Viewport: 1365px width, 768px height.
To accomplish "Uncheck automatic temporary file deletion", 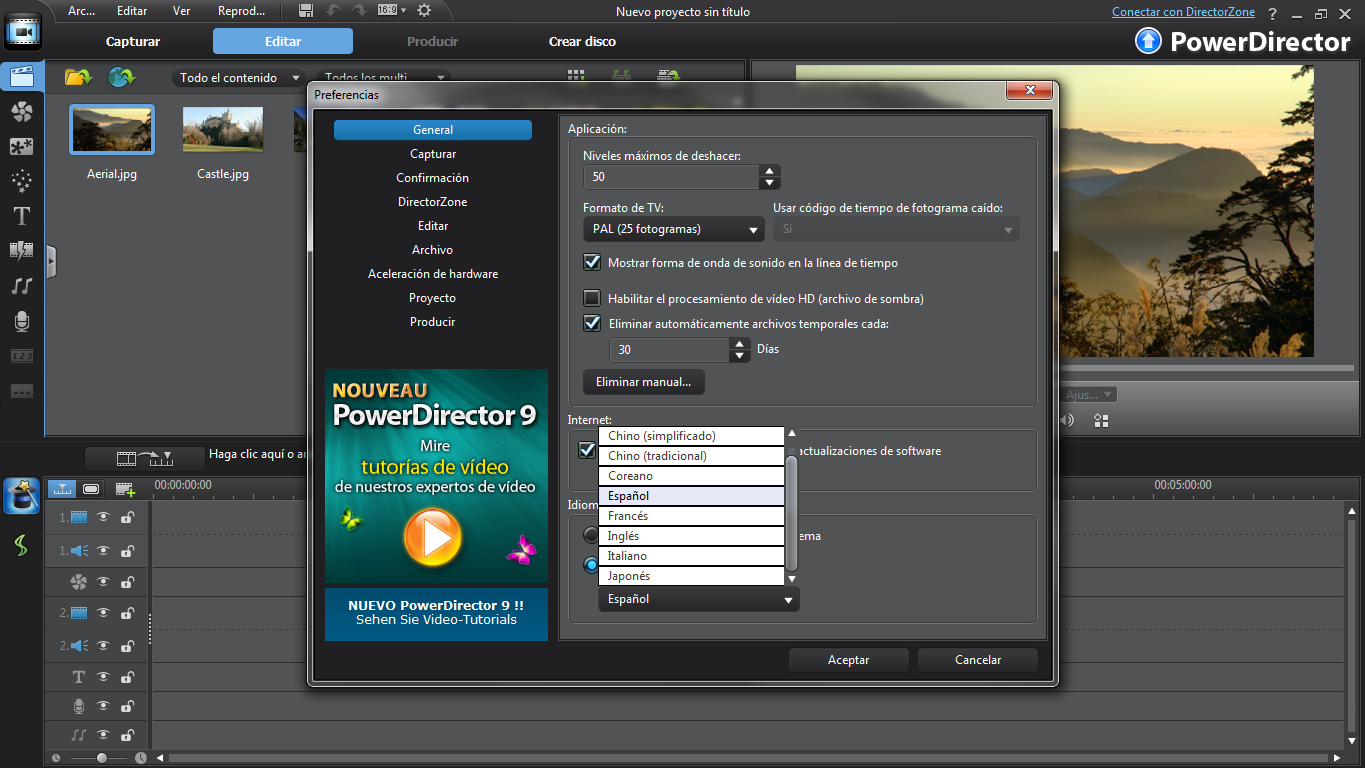I will click(592, 323).
